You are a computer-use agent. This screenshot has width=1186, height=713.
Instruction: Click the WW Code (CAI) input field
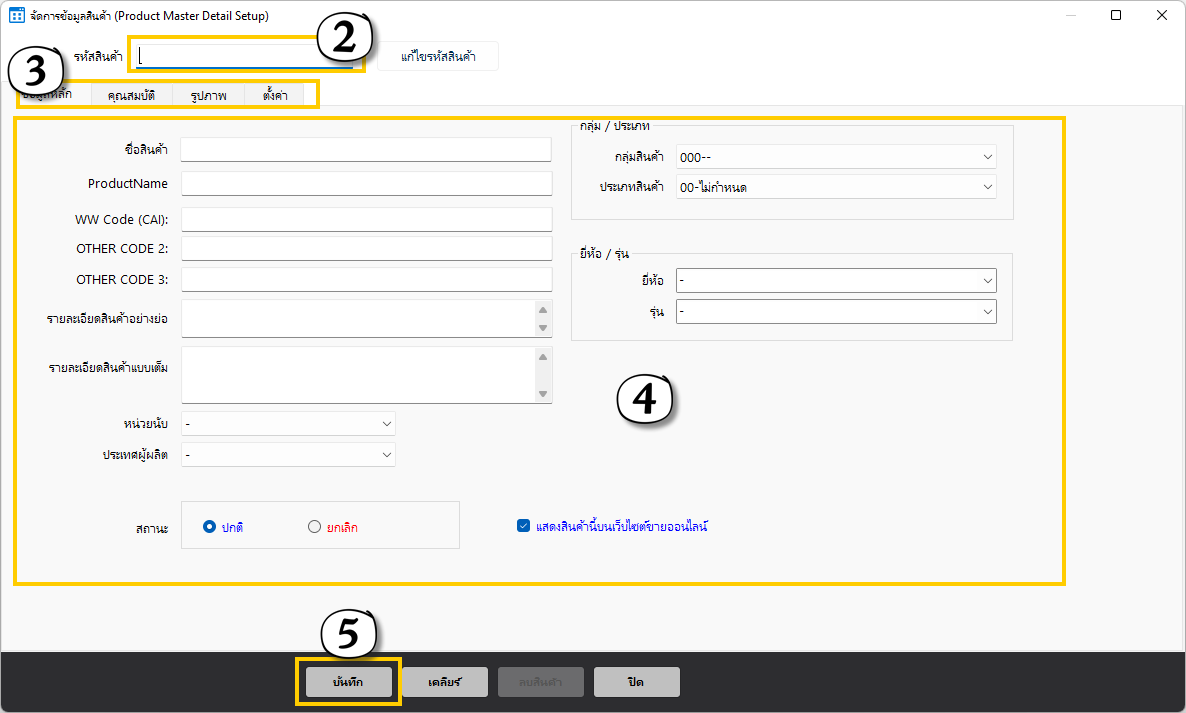[x=366, y=219]
